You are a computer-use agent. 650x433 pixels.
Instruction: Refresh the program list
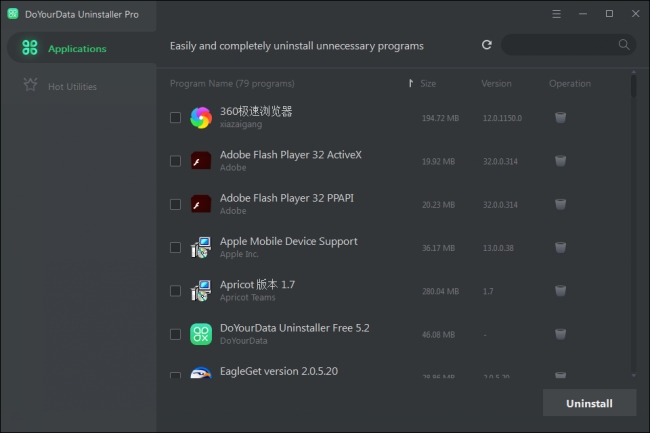(x=487, y=45)
